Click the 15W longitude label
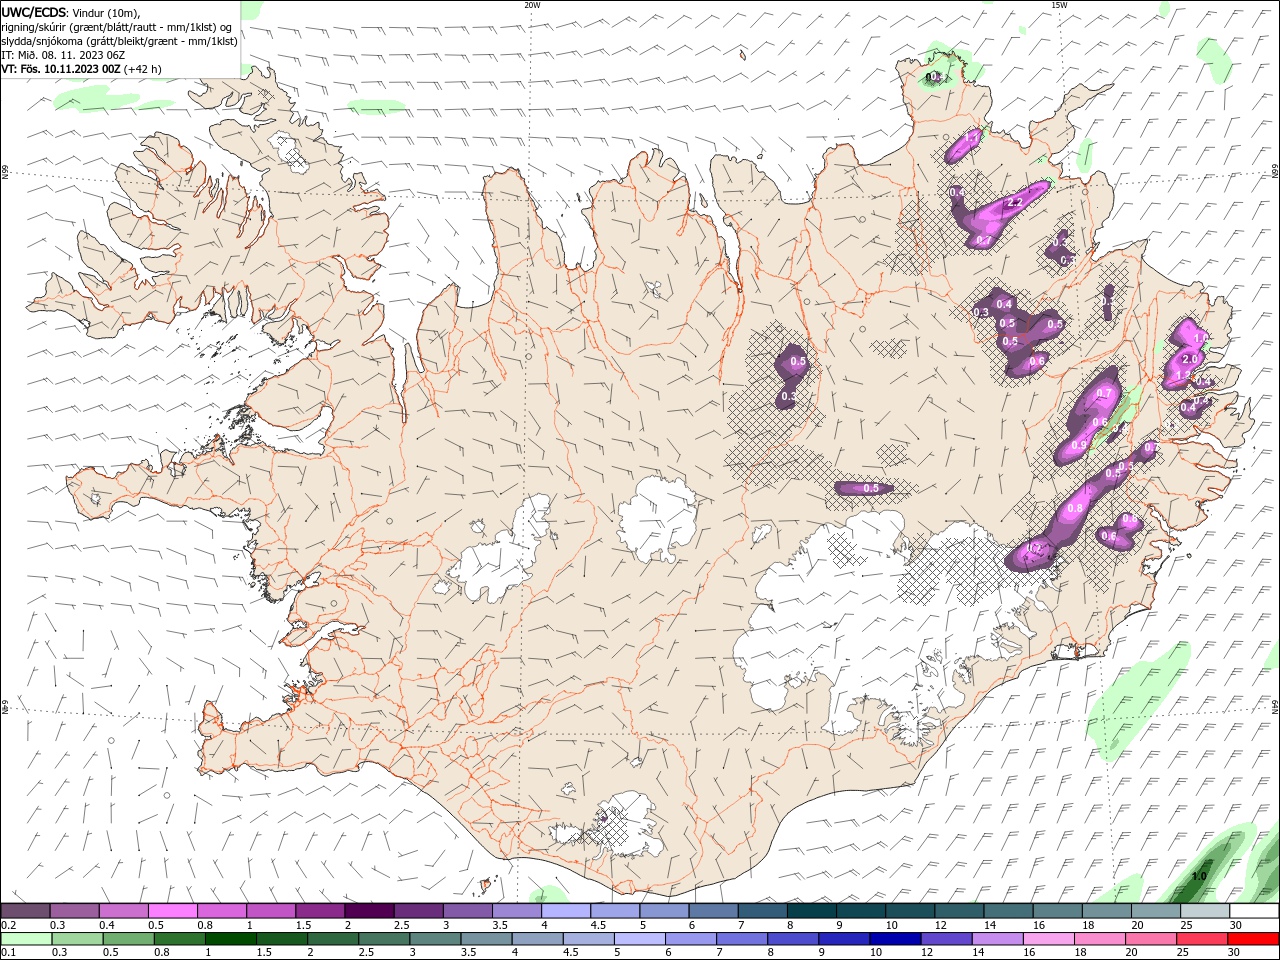1280x960 pixels. 1058,5
